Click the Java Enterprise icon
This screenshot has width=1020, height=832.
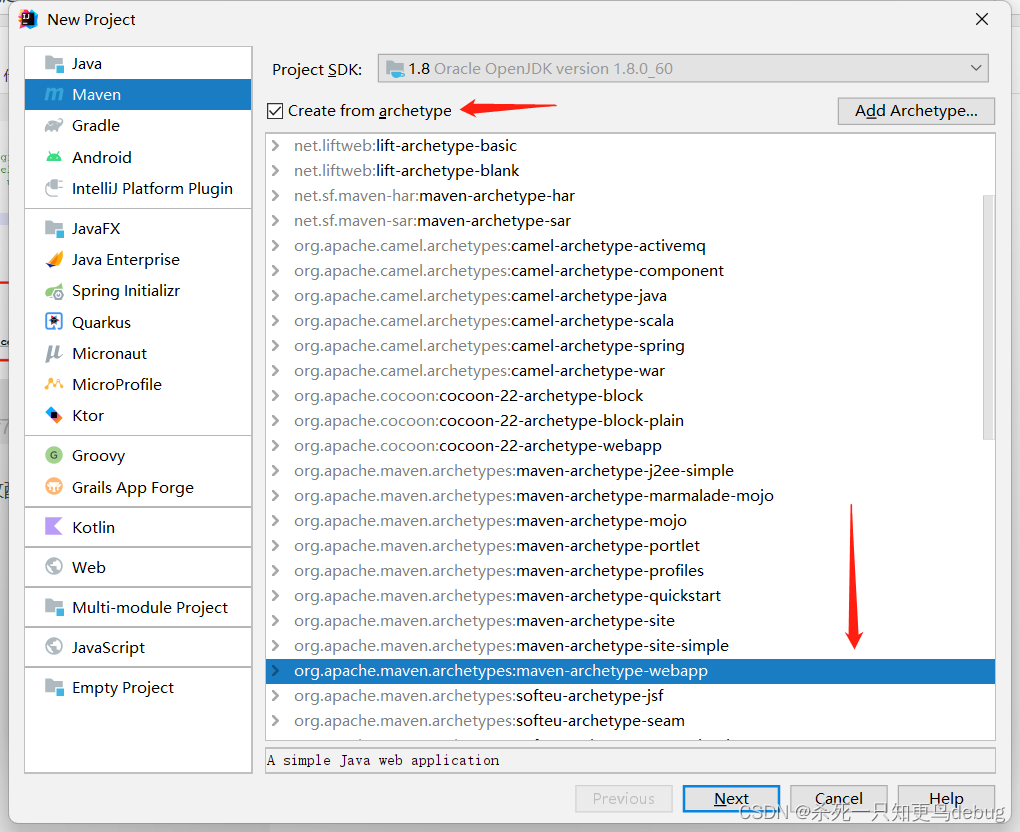pos(54,260)
